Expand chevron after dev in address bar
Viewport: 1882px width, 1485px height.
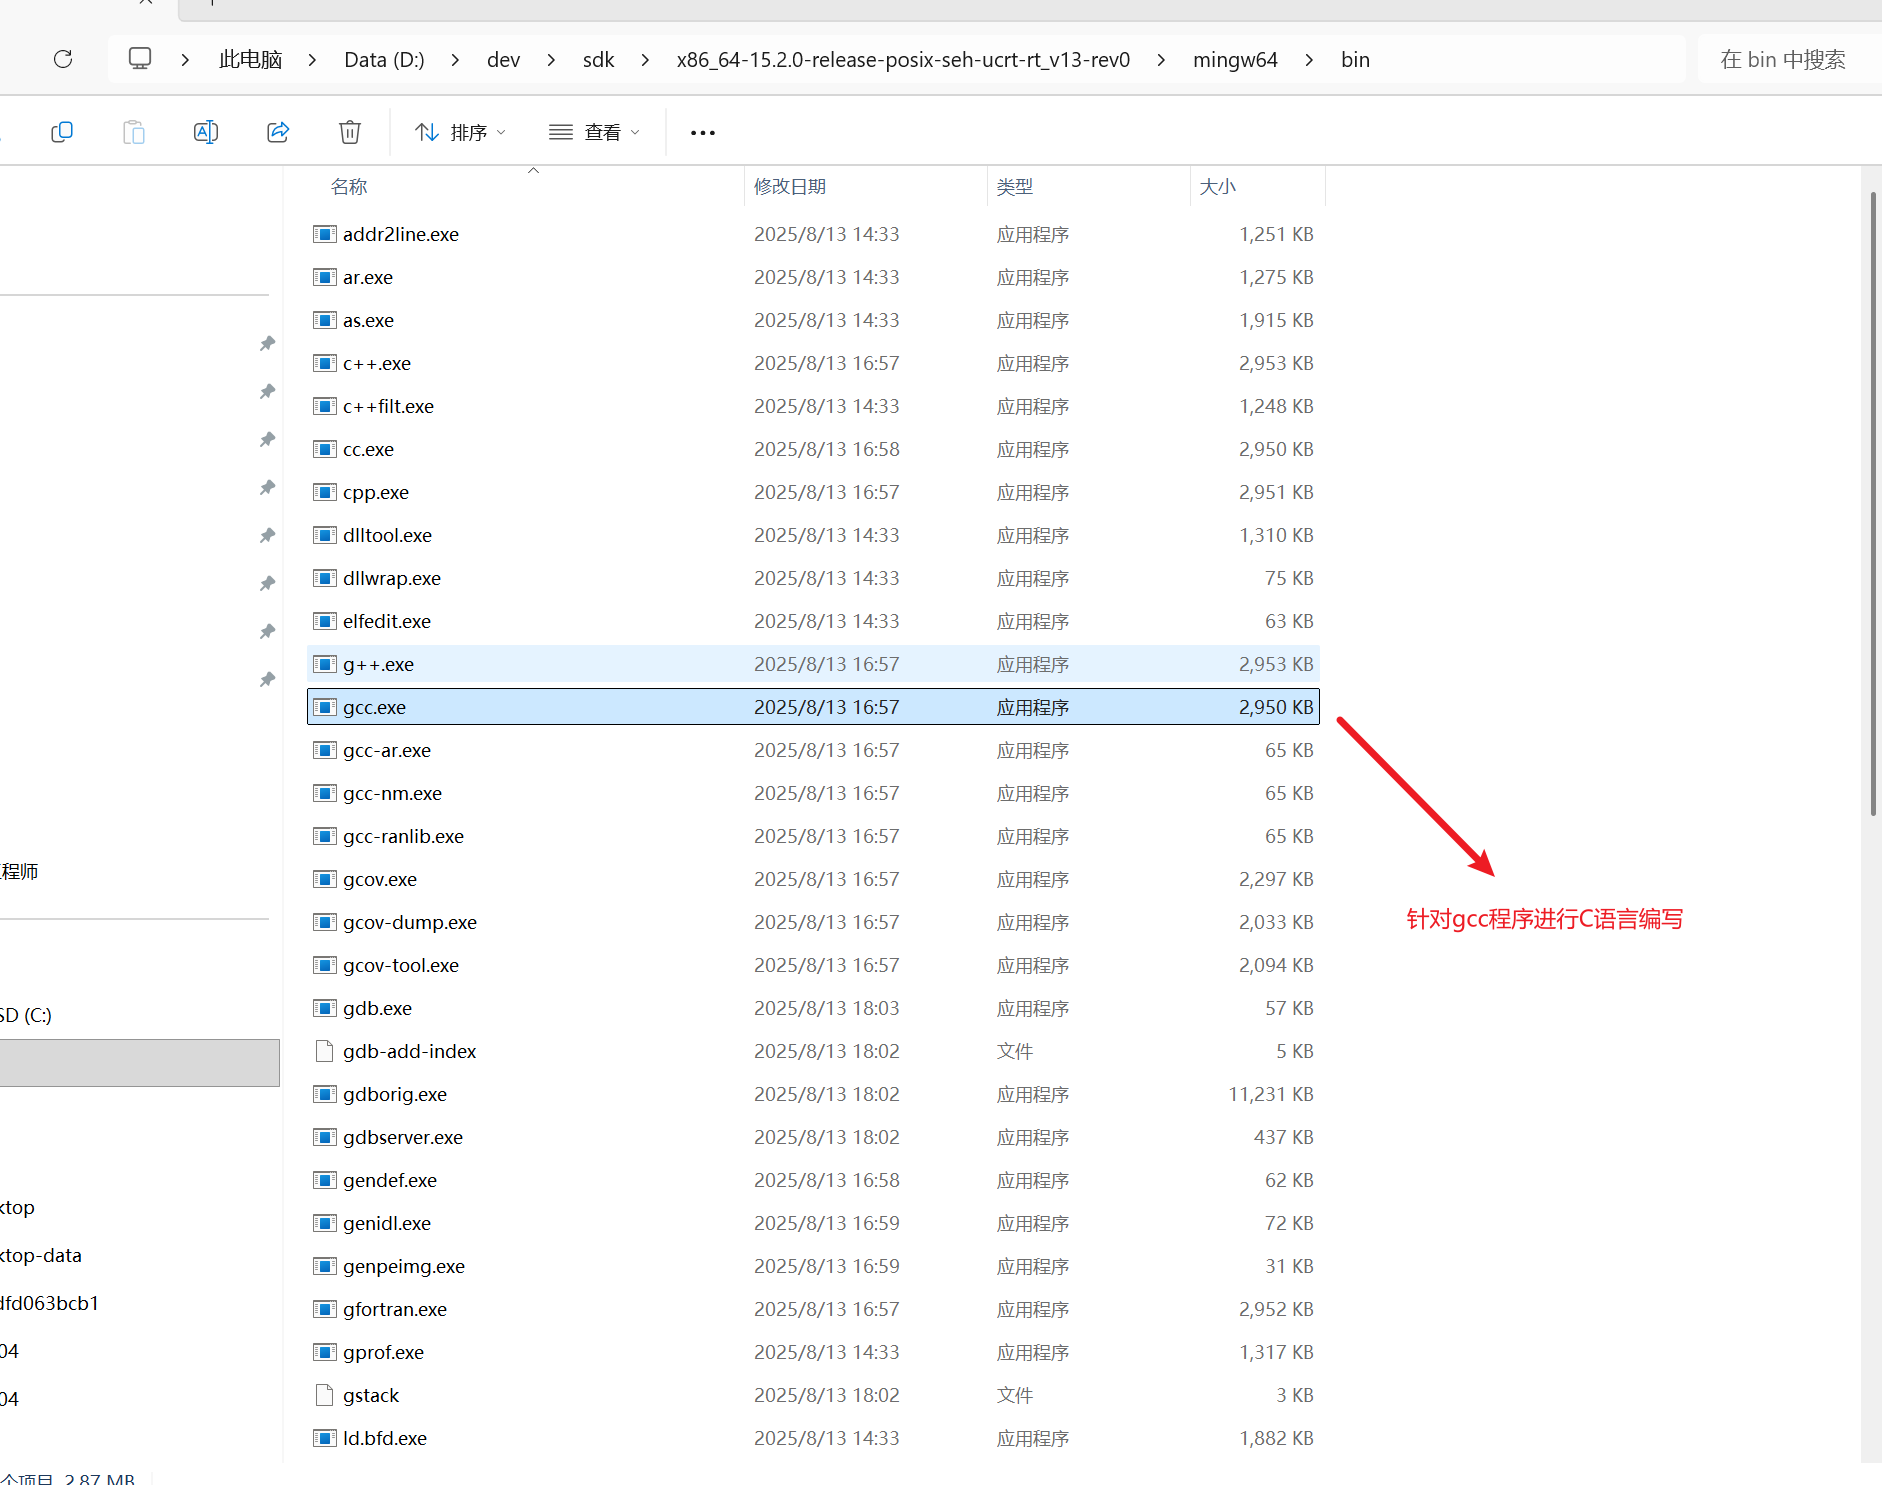click(x=552, y=60)
